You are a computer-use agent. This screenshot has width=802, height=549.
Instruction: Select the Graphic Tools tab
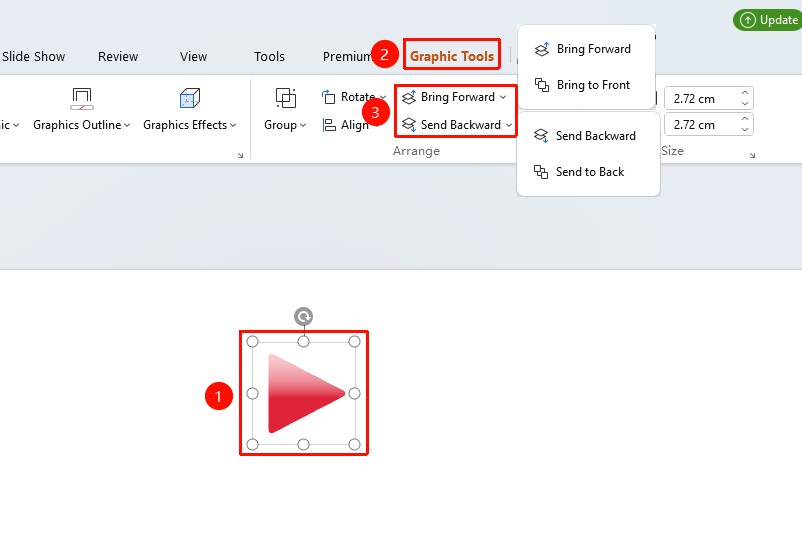pyautogui.click(x=452, y=56)
